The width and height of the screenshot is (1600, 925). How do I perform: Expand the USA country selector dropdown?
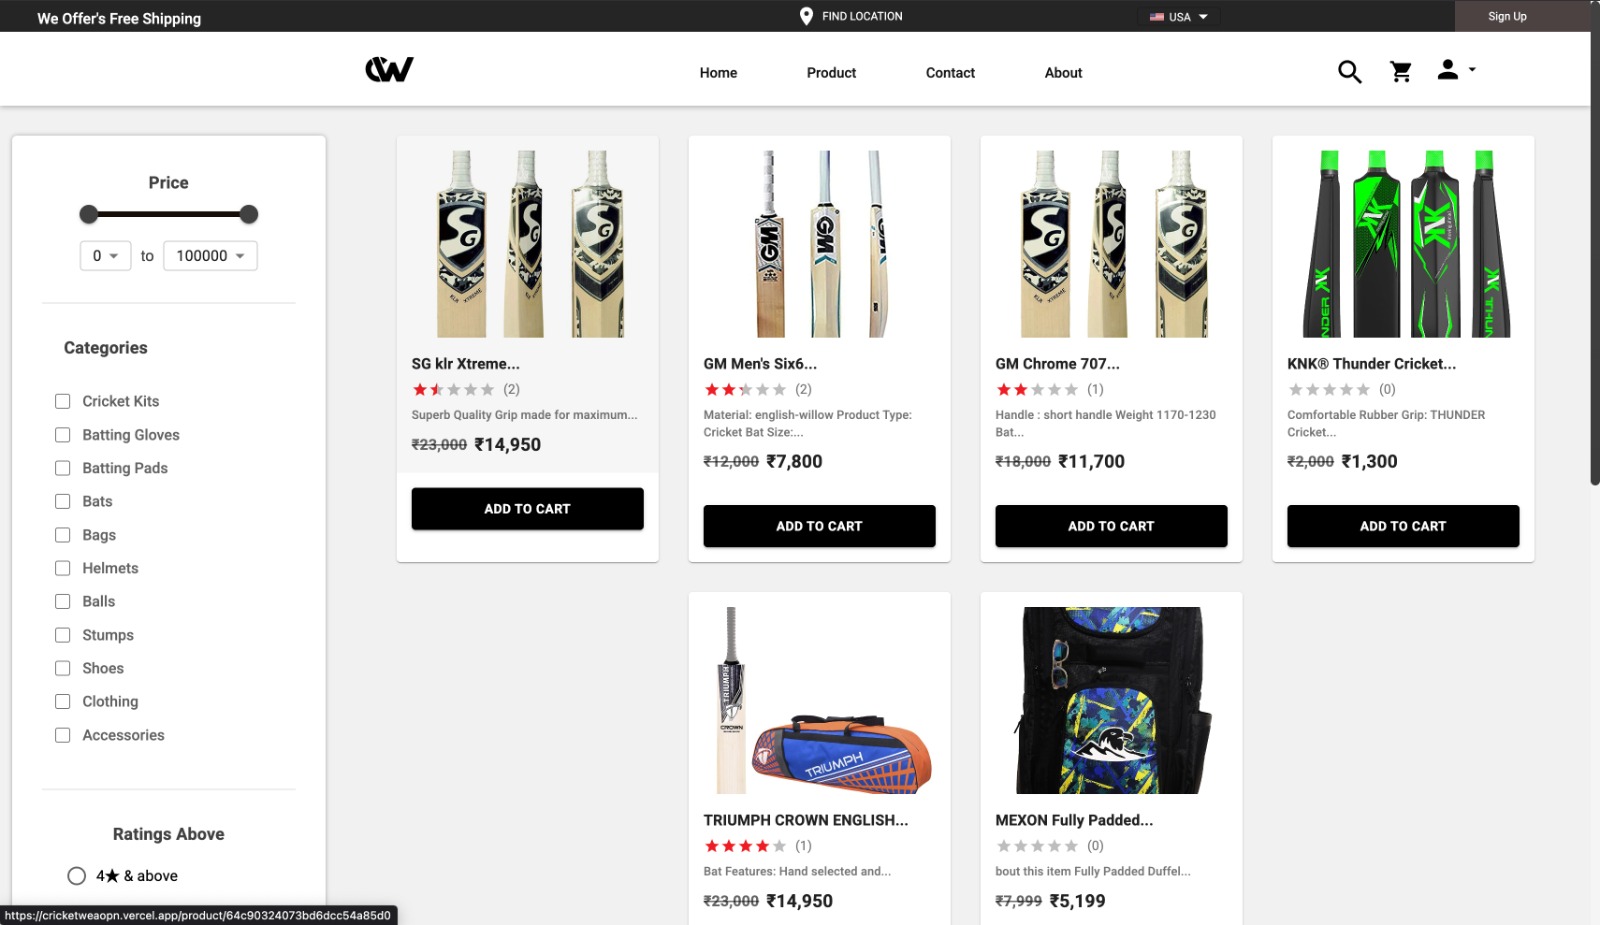pyautogui.click(x=1179, y=17)
